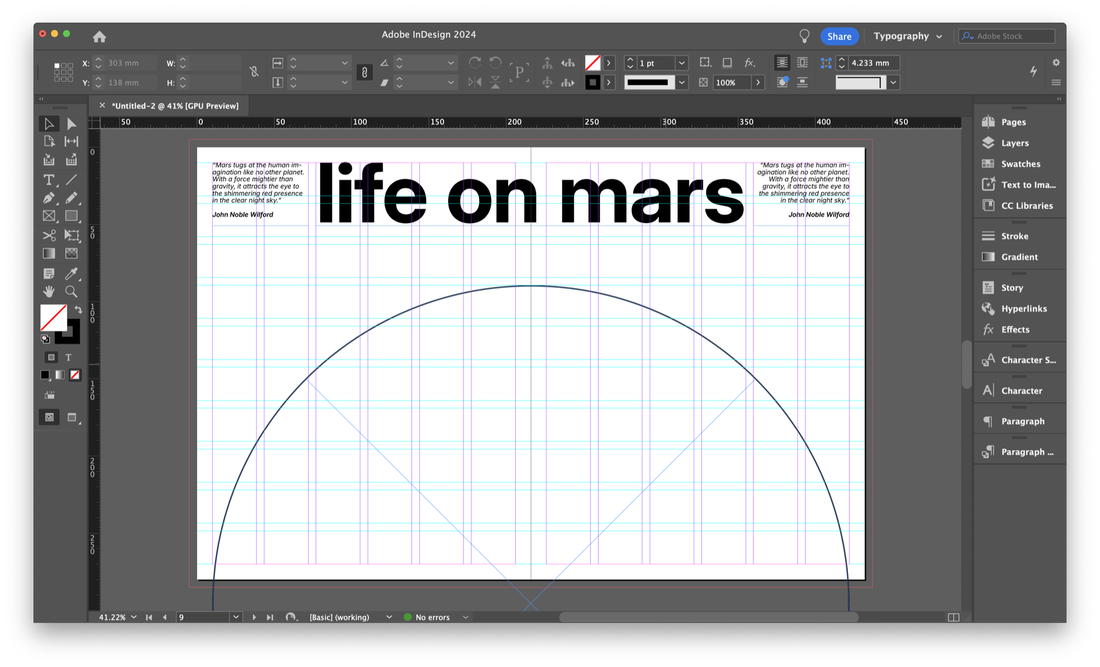
Task: Pick the Eyedropper tool
Action: pos(72,274)
